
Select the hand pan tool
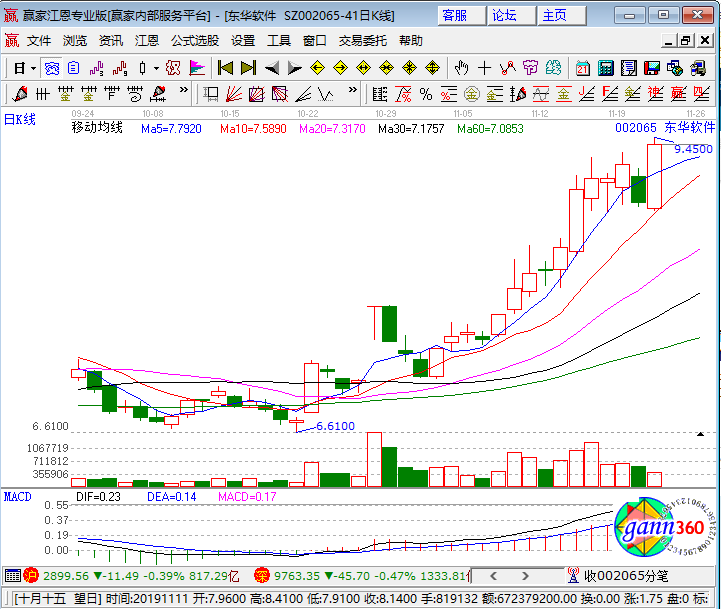pos(461,69)
